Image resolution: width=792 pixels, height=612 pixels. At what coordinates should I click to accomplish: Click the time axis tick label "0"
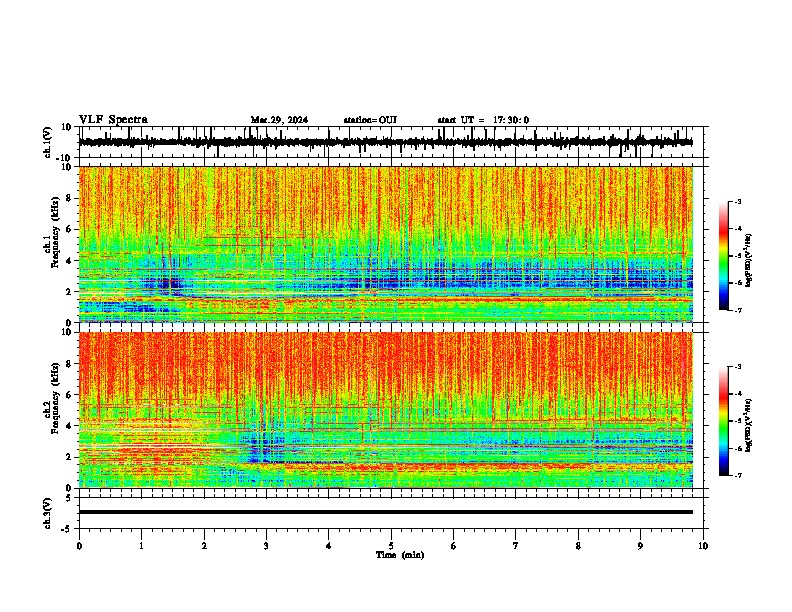tap(79, 546)
